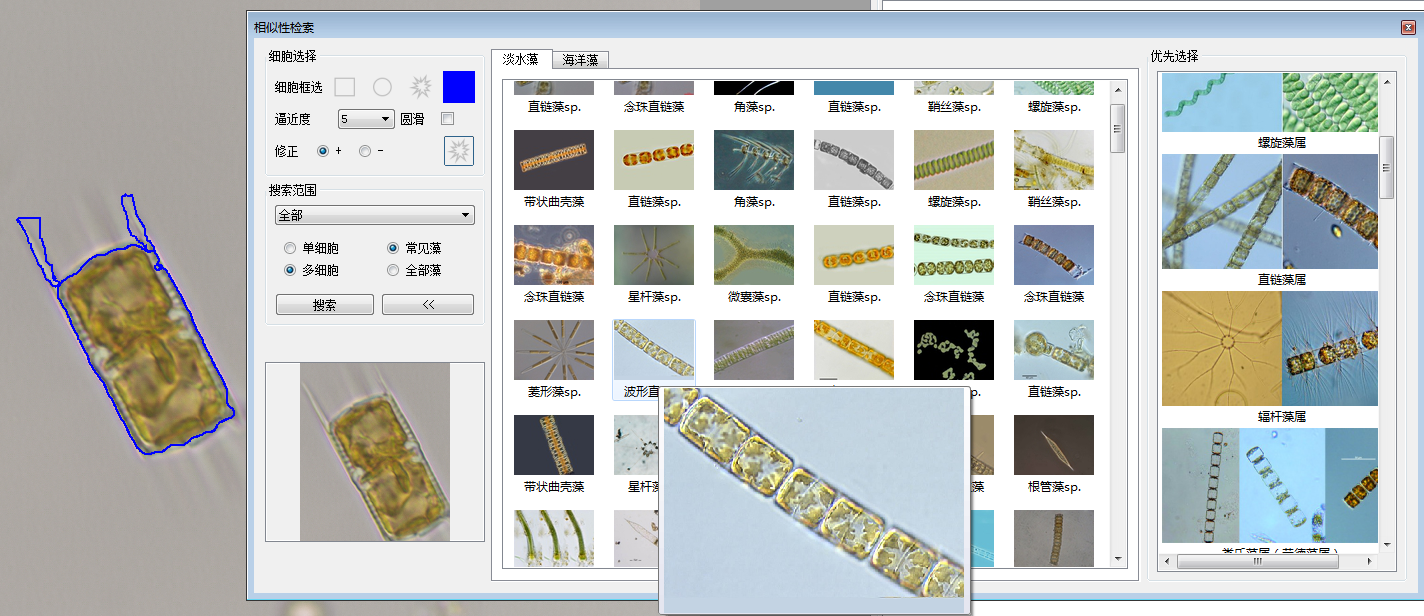Select the 菱形藻sp. thumbnail
This screenshot has width=1424, height=616.
(554, 350)
